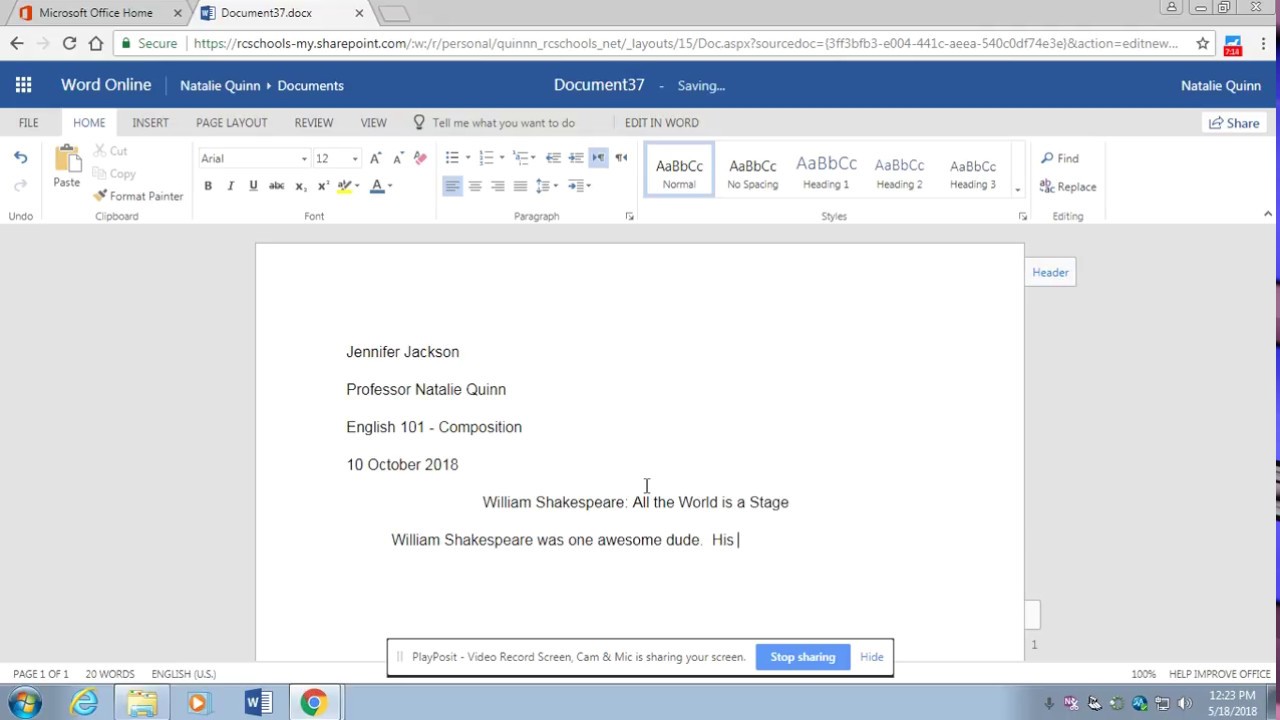Viewport: 1280px width, 720px height.
Task: Click EDIT IN WORD
Action: coord(662,122)
